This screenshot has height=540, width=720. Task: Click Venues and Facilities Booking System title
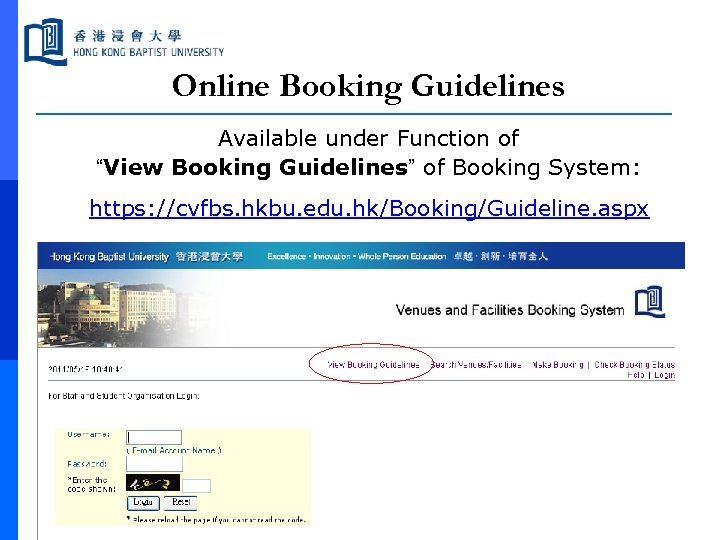pyautogui.click(x=510, y=310)
